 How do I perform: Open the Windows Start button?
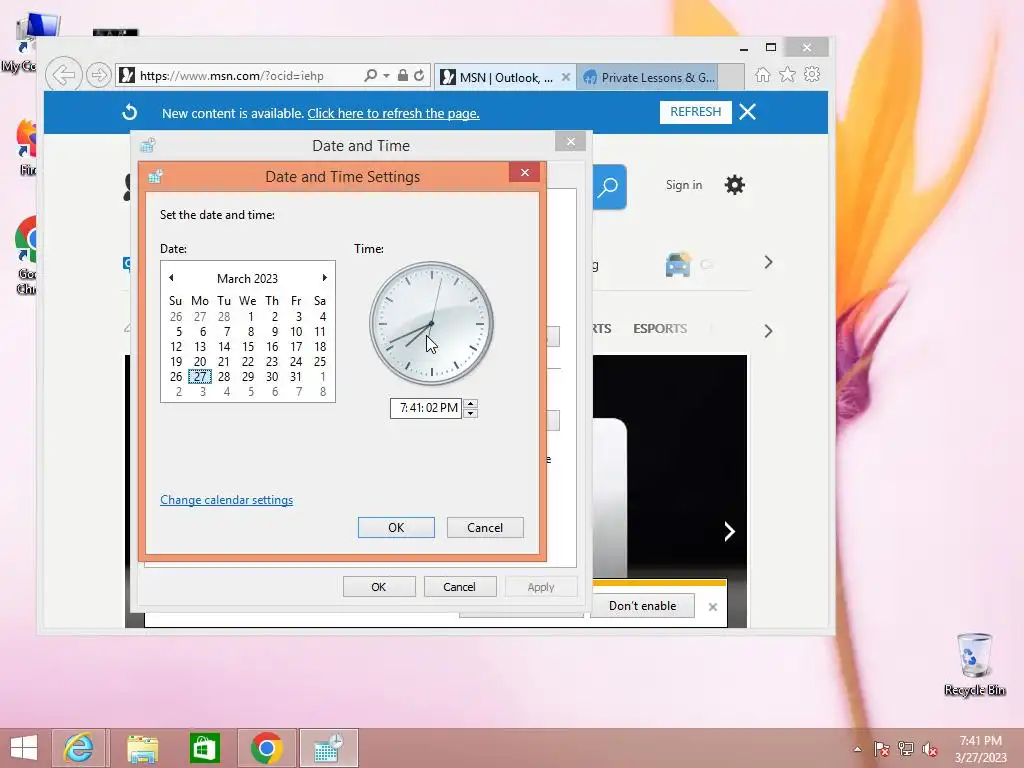pos(24,748)
